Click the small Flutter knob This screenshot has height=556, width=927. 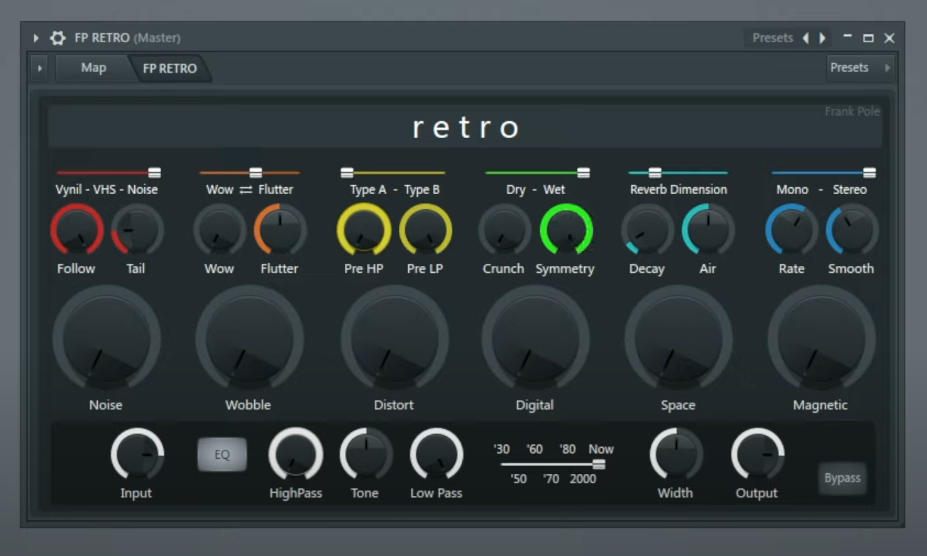click(x=280, y=229)
